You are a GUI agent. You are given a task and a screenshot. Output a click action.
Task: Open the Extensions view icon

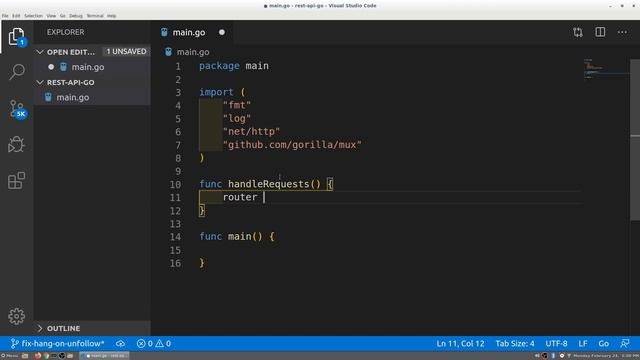[16, 180]
